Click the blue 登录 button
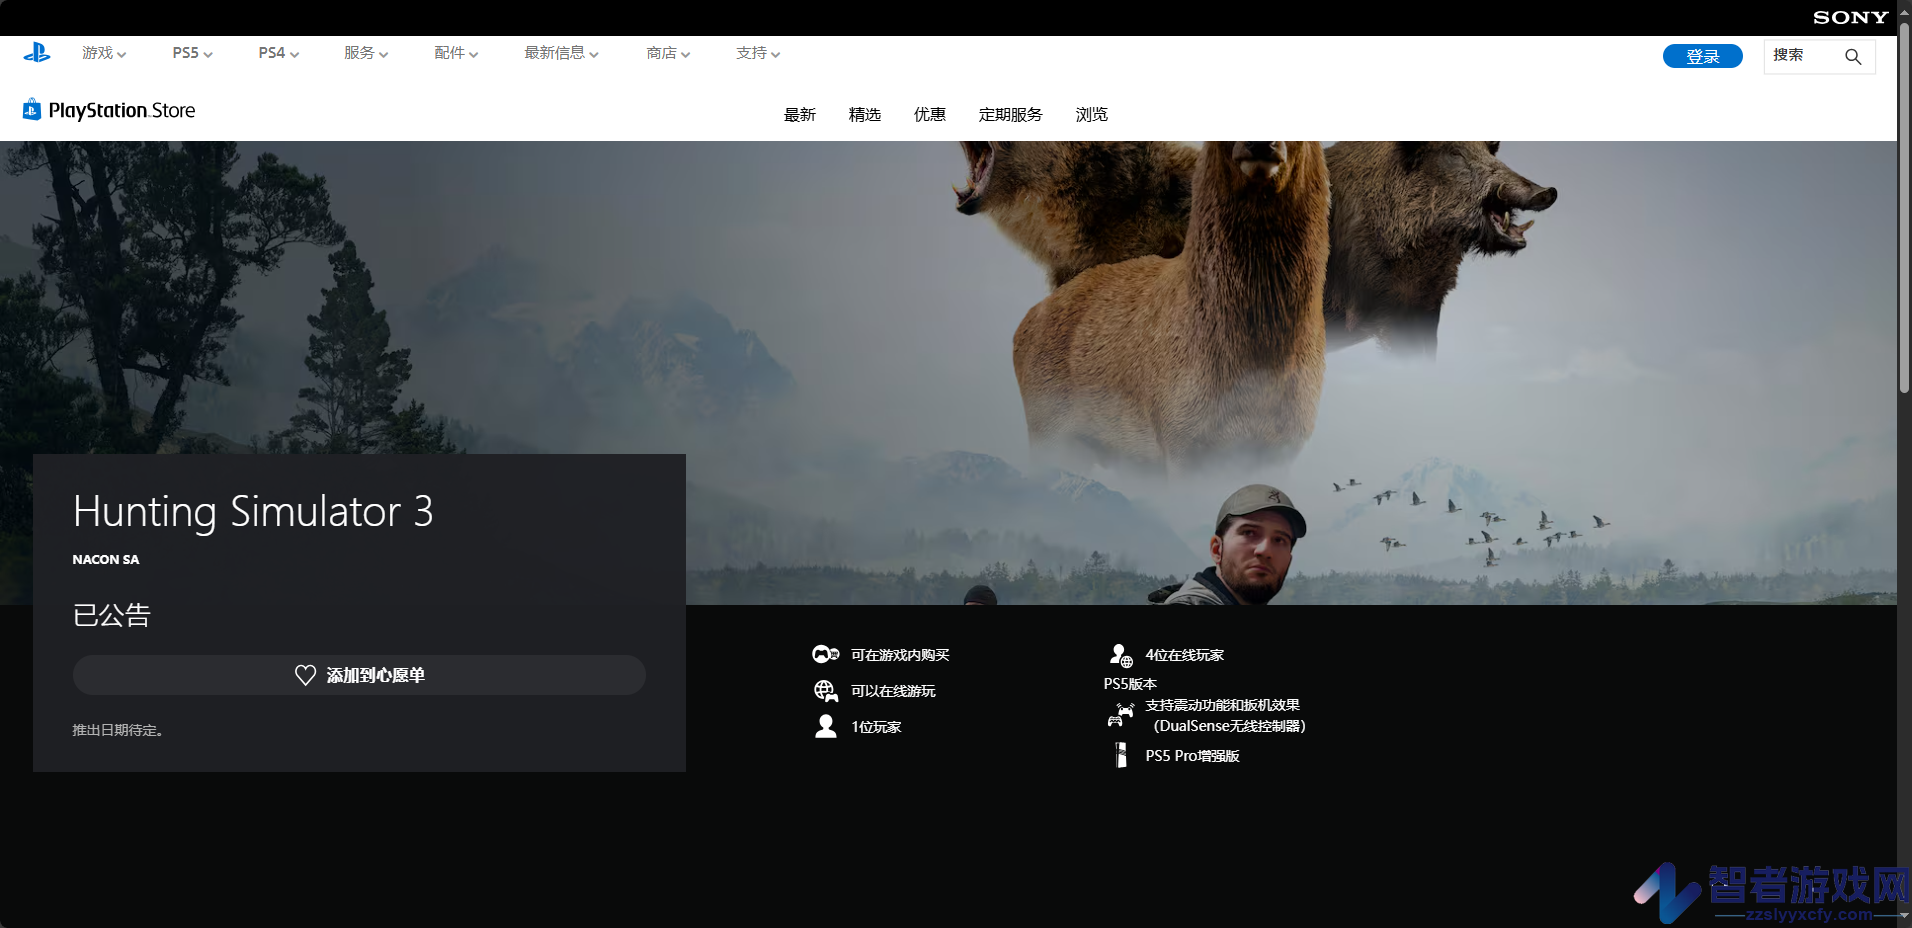Screen dimensions: 1912x928 tap(1703, 57)
